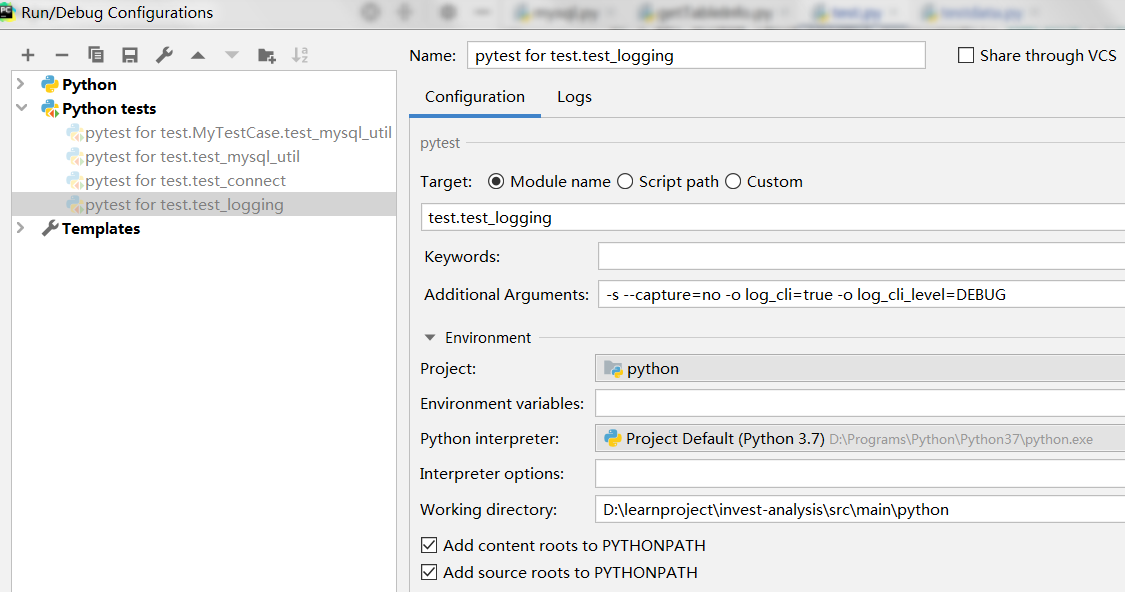Collapse the Python tests node
The width and height of the screenshot is (1125, 592).
click(22, 108)
